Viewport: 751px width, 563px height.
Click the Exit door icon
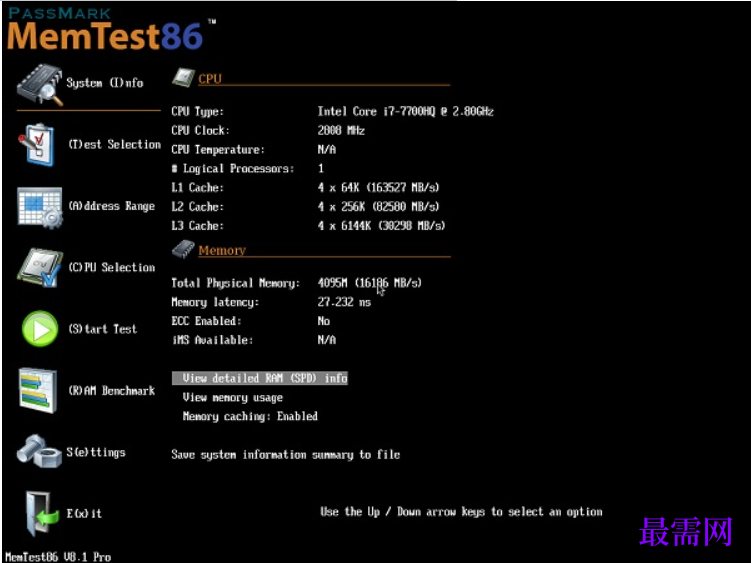click(x=41, y=514)
